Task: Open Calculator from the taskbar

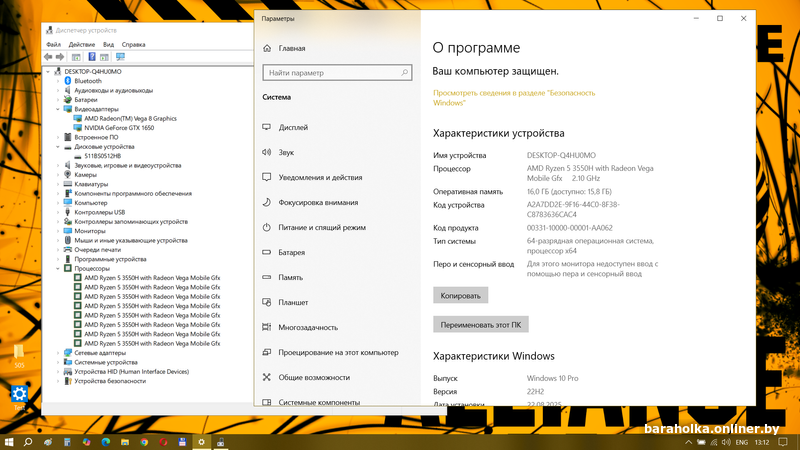Action: pos(67,442)
